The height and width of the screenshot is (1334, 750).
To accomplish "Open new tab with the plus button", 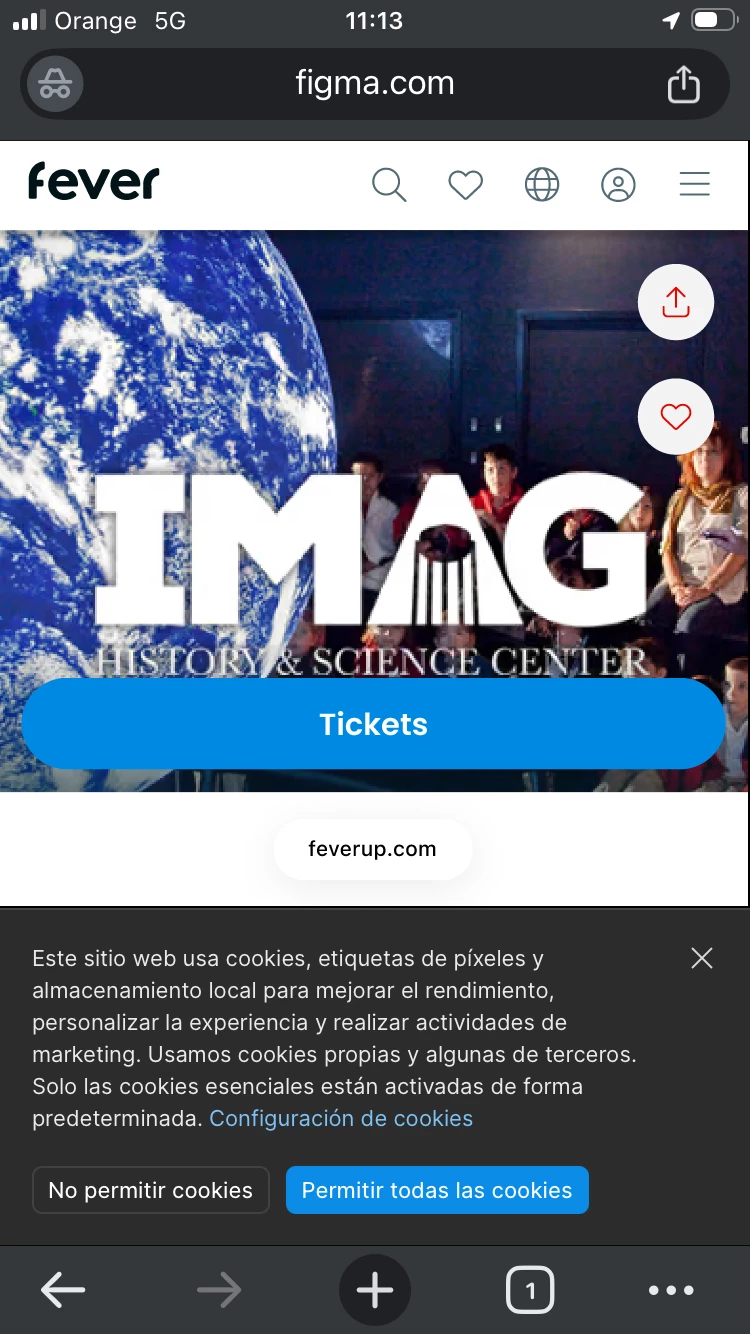I will 375,1290.
